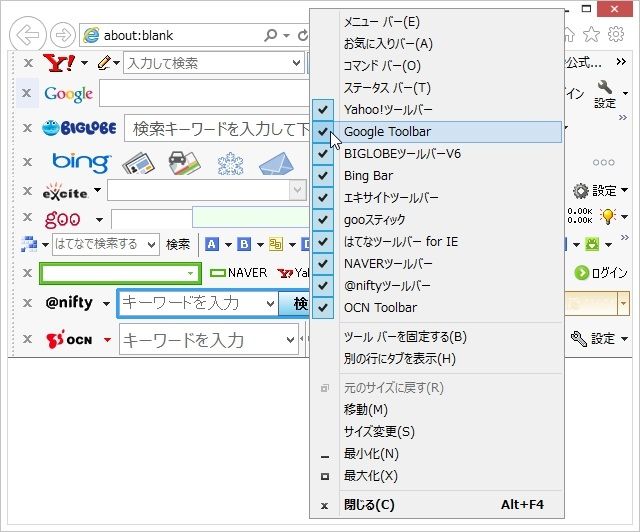Click the Google toolbar search field
The width and height of the screenshot is (640, 532).
(204, 93)
